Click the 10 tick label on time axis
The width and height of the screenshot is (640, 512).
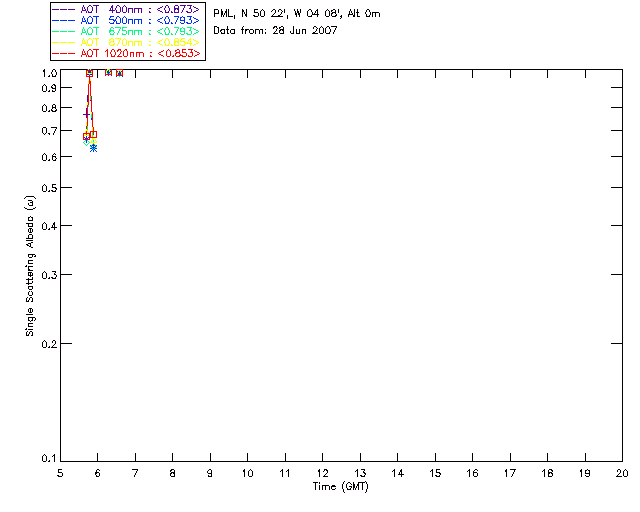247,472
